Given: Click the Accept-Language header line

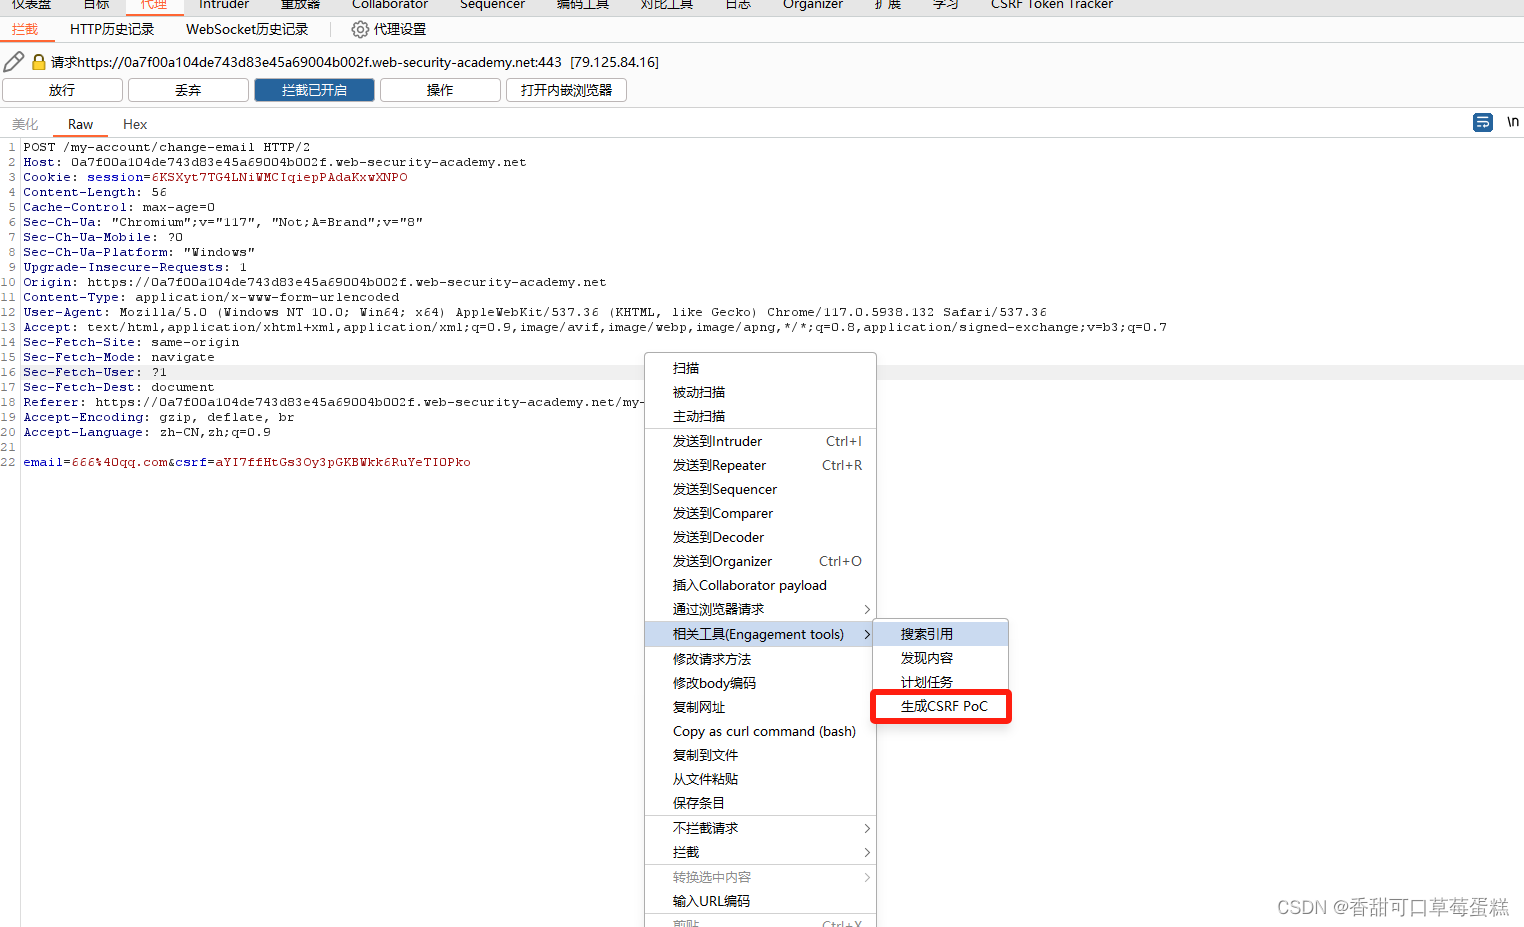Looking at the screenshot, I should [147, 432].
